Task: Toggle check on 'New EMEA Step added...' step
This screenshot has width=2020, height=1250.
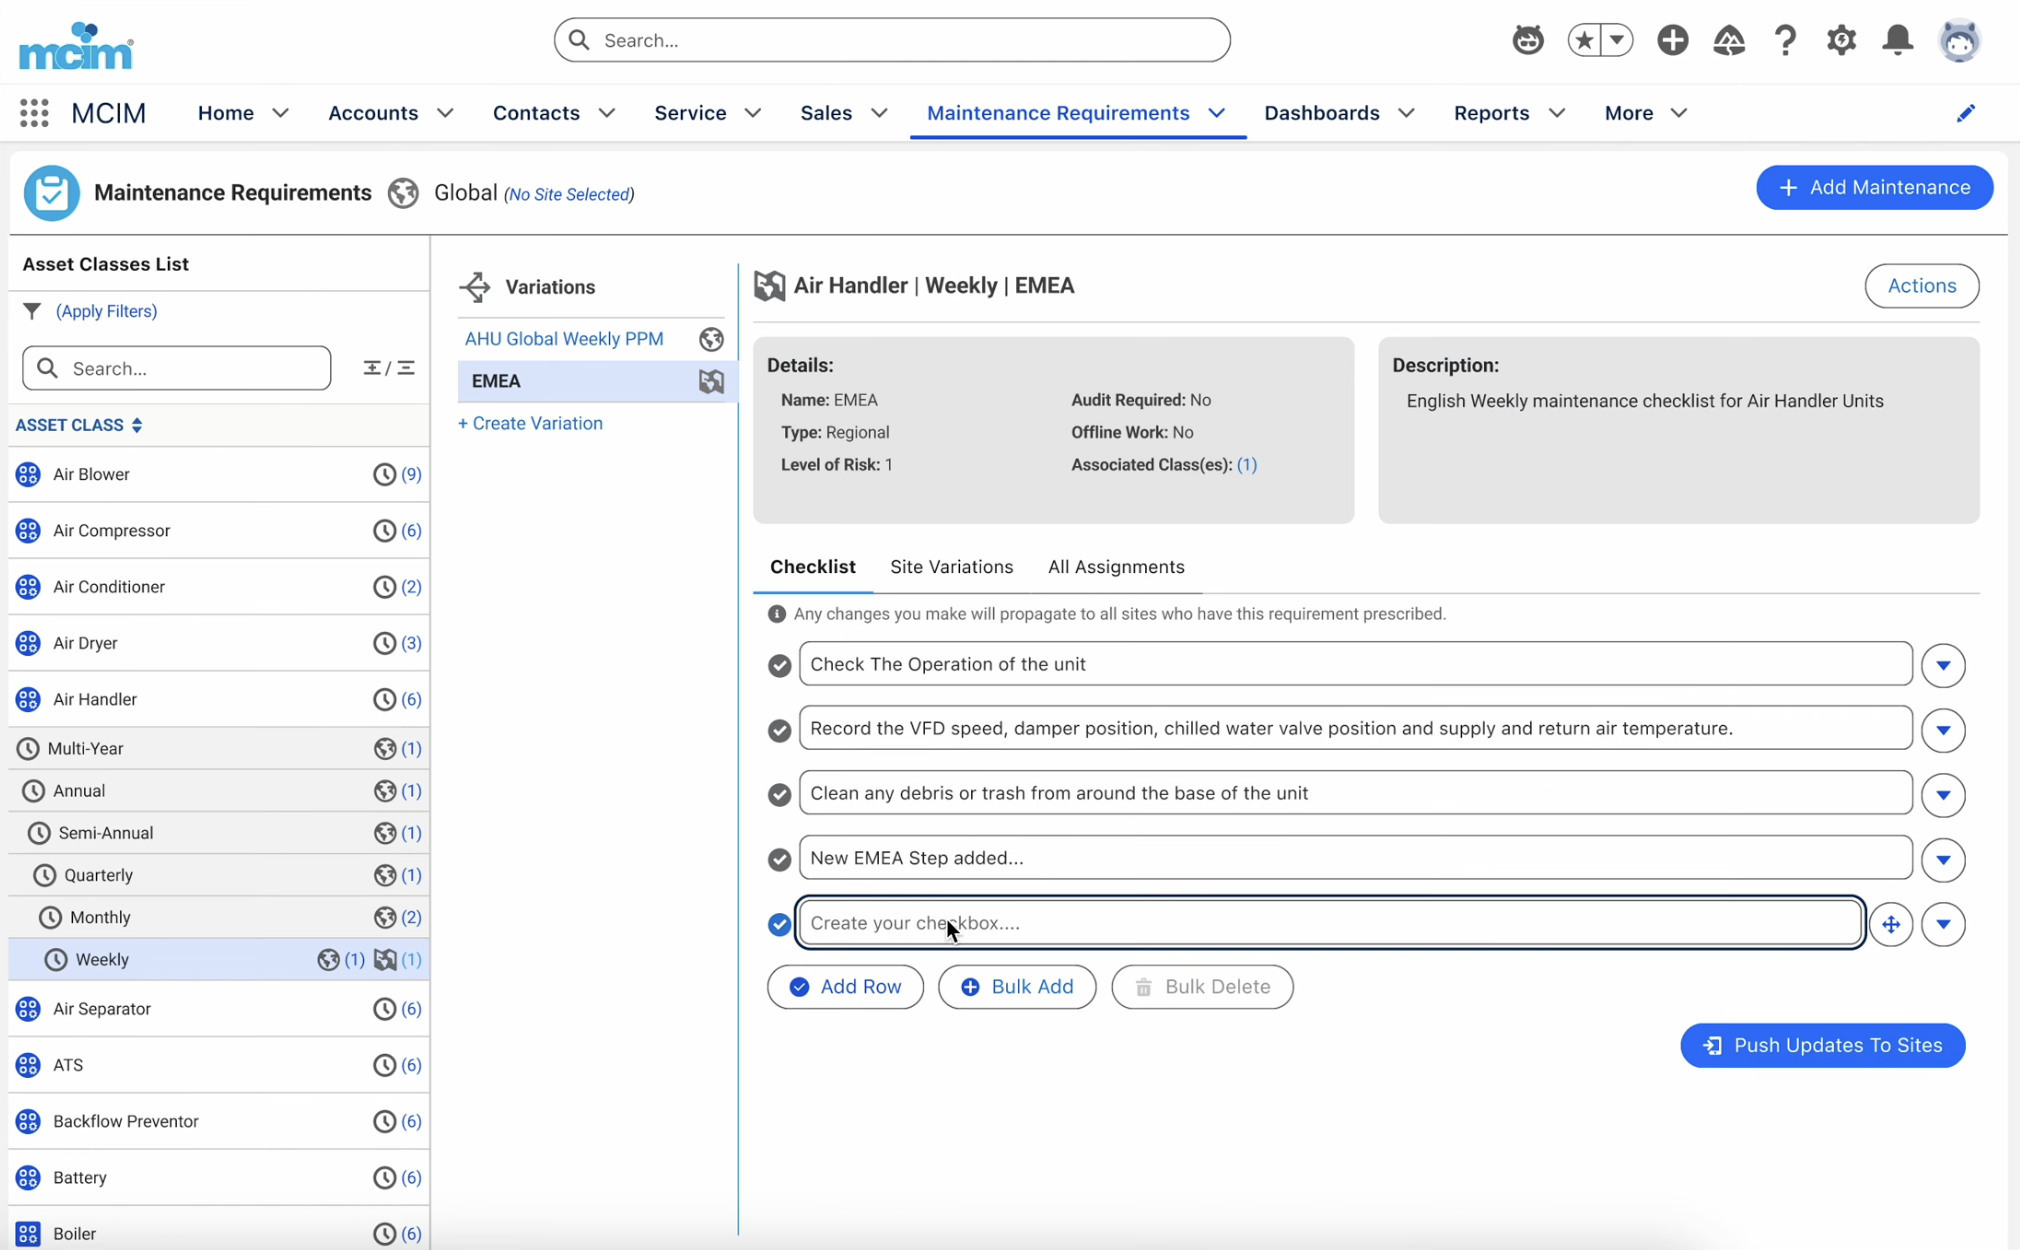Action: point(780,859)
